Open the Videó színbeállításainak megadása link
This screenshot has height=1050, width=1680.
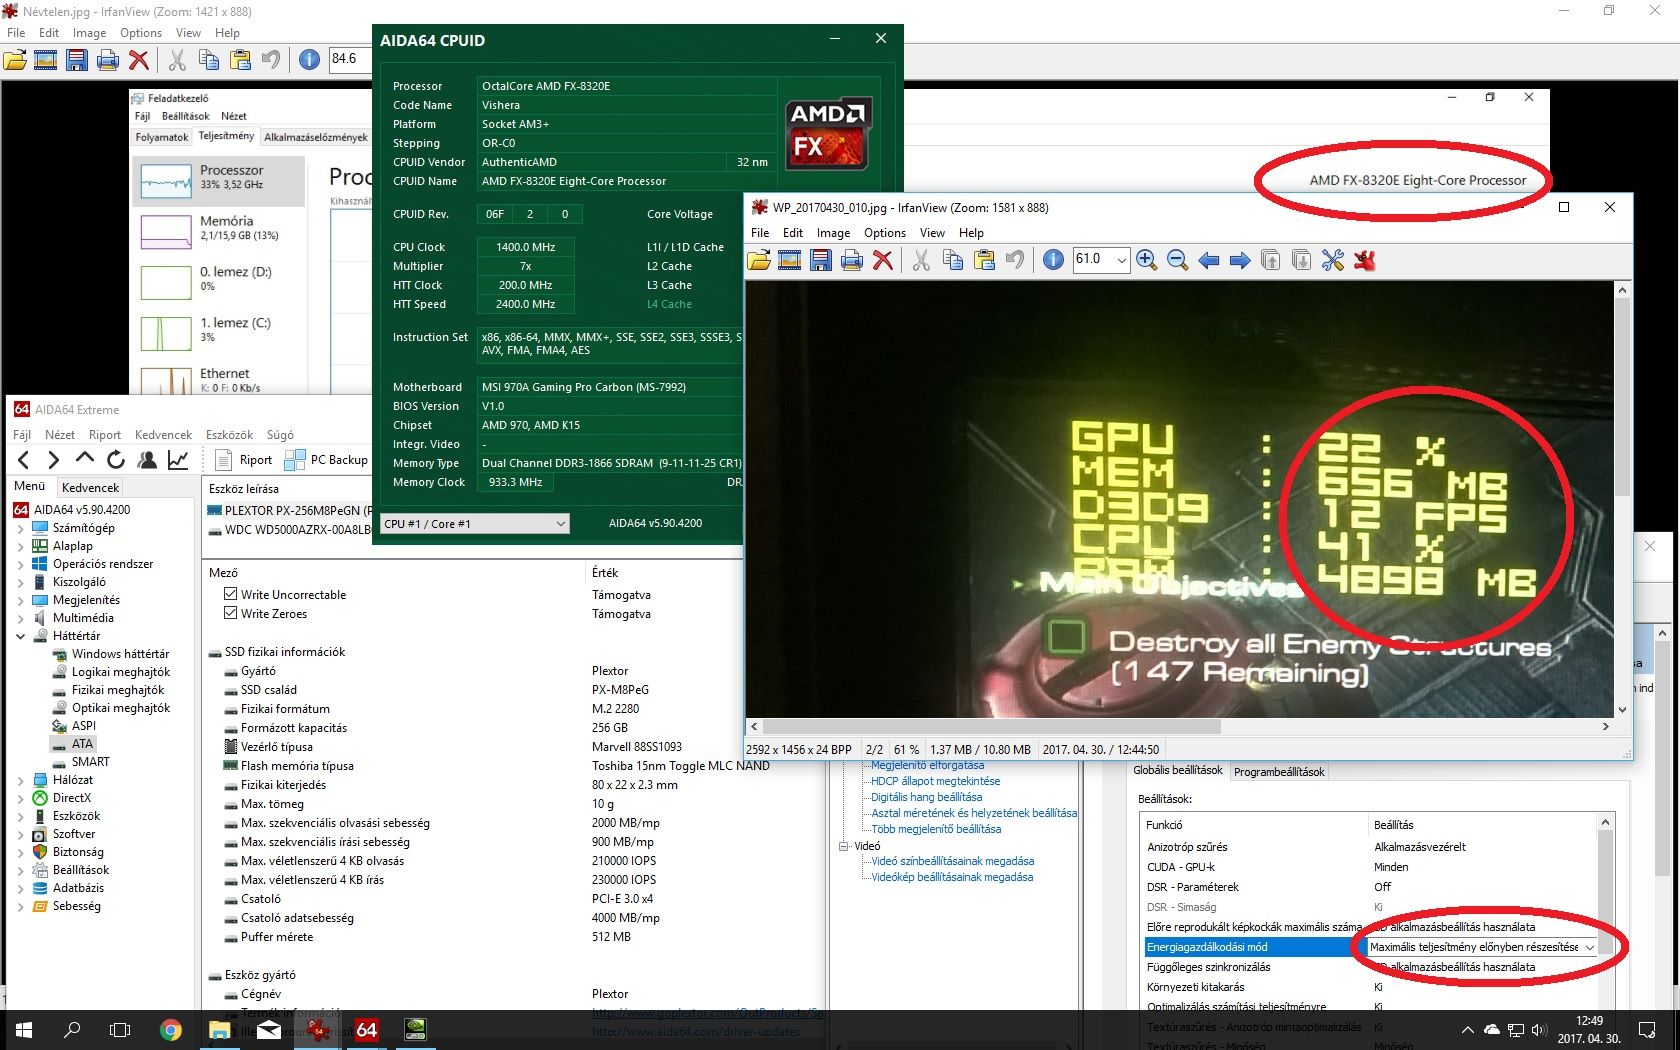pos(952,861)
